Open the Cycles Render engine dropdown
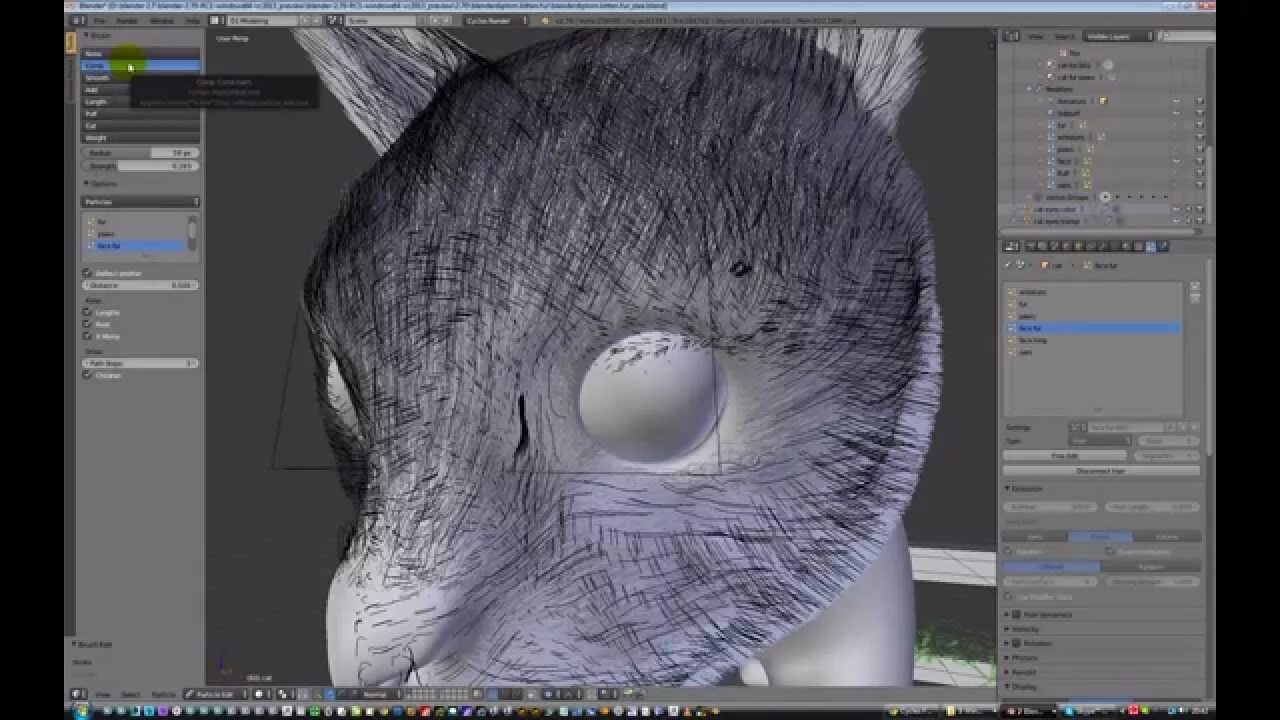This screenshot has width=1280, height=720. tap(497, 20)
